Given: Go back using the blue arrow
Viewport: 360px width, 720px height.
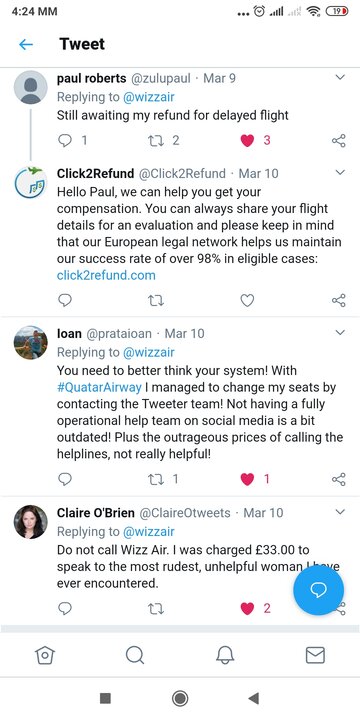Looking at the screenshot, I should [x=26, y=44].
